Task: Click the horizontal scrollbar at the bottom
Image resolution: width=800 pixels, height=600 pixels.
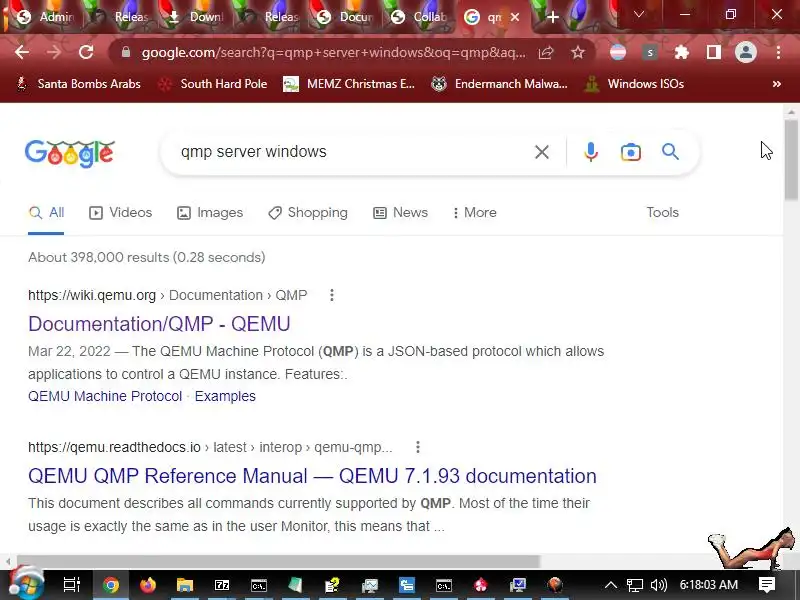Action: [279, 561]
